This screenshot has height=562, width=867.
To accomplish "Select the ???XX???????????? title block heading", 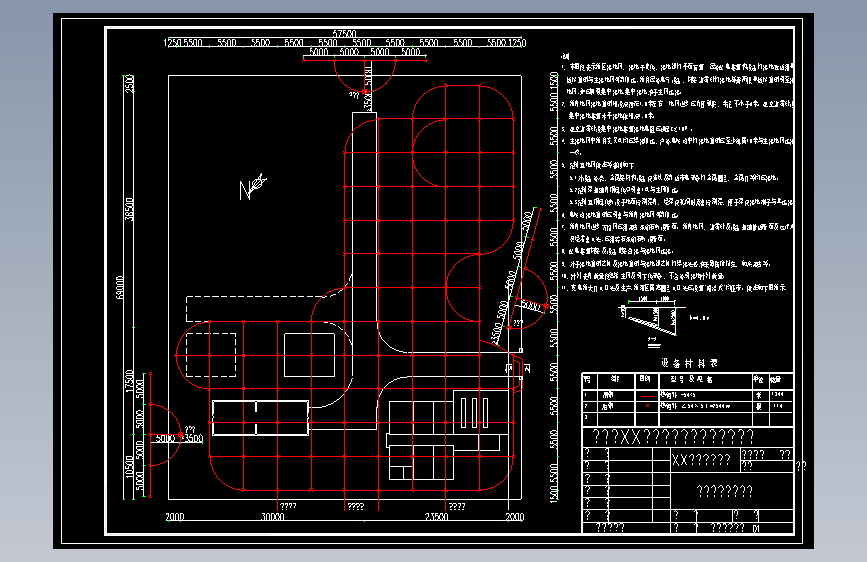I will 673,437.
